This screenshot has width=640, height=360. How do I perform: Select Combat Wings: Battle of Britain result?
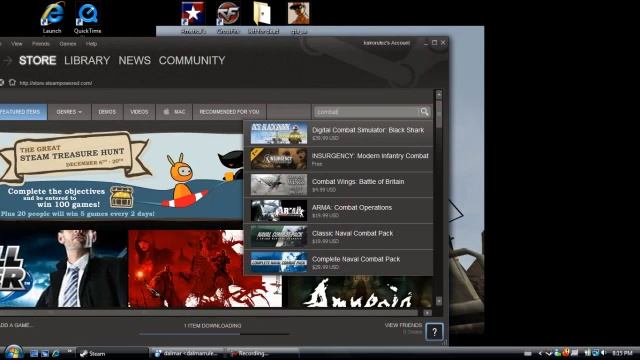pyautogui.click(x=338, y=185)
